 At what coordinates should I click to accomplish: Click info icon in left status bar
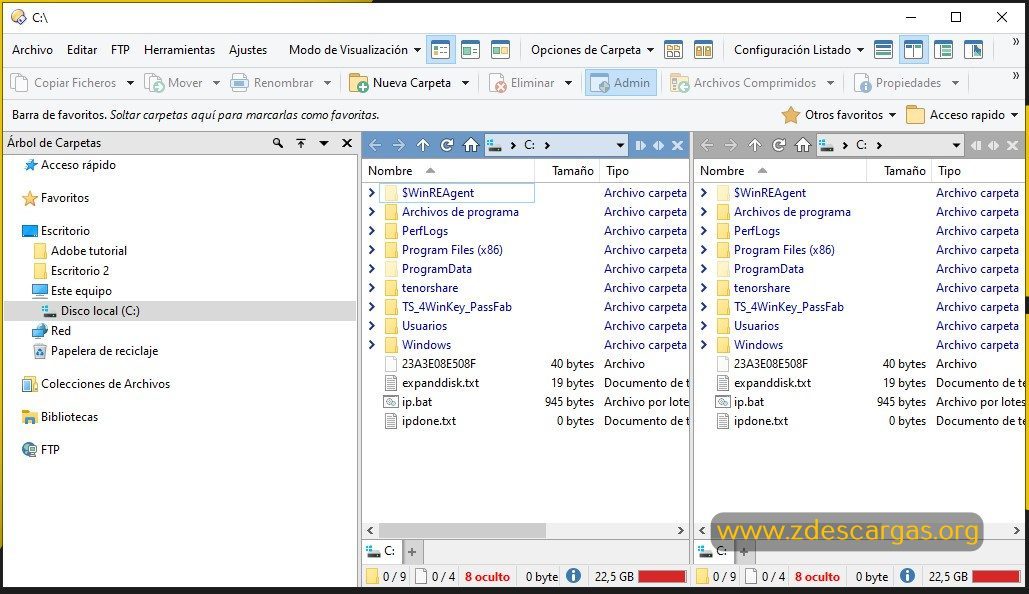coord(574,576)
